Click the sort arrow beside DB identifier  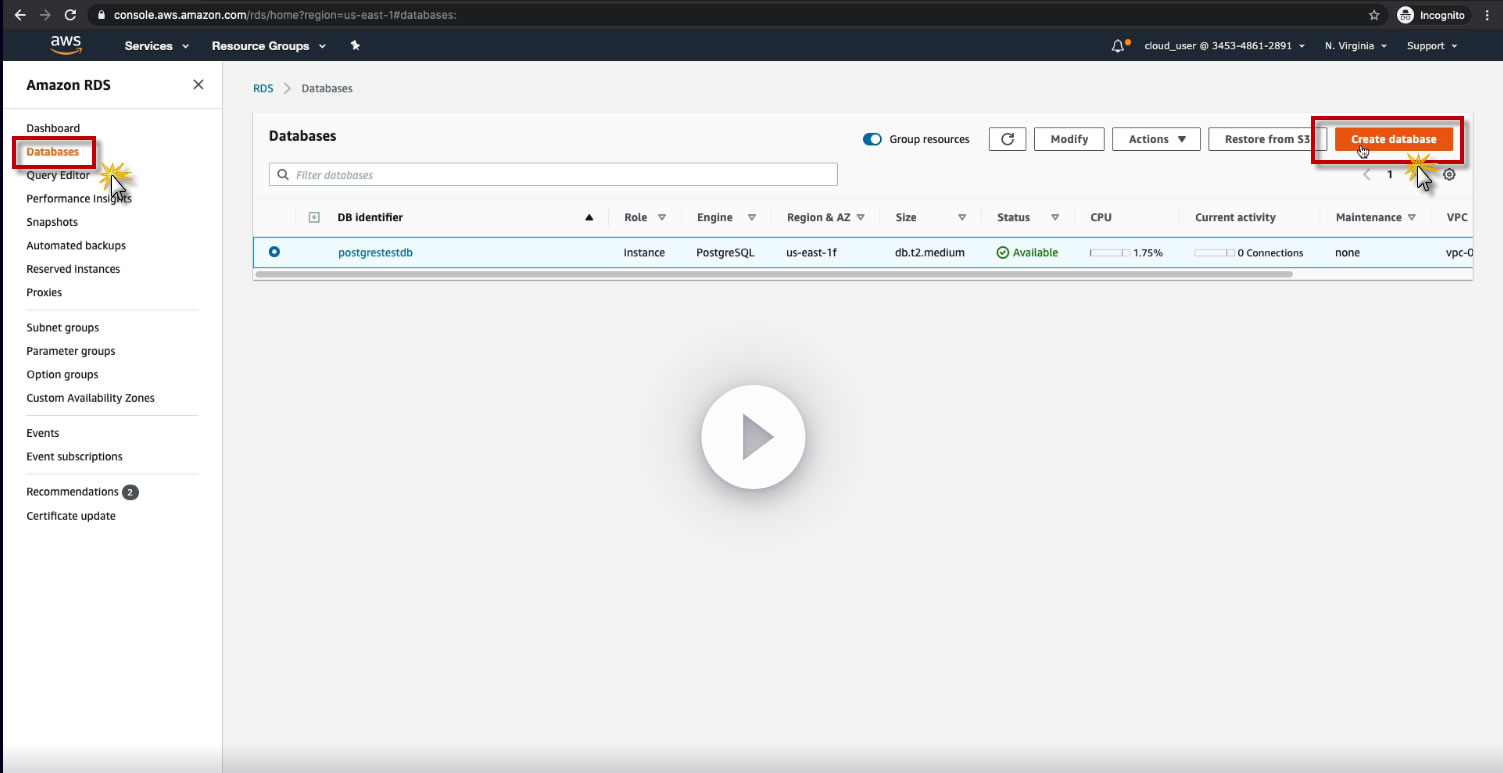pyautogui.click(x=589, y=217)
